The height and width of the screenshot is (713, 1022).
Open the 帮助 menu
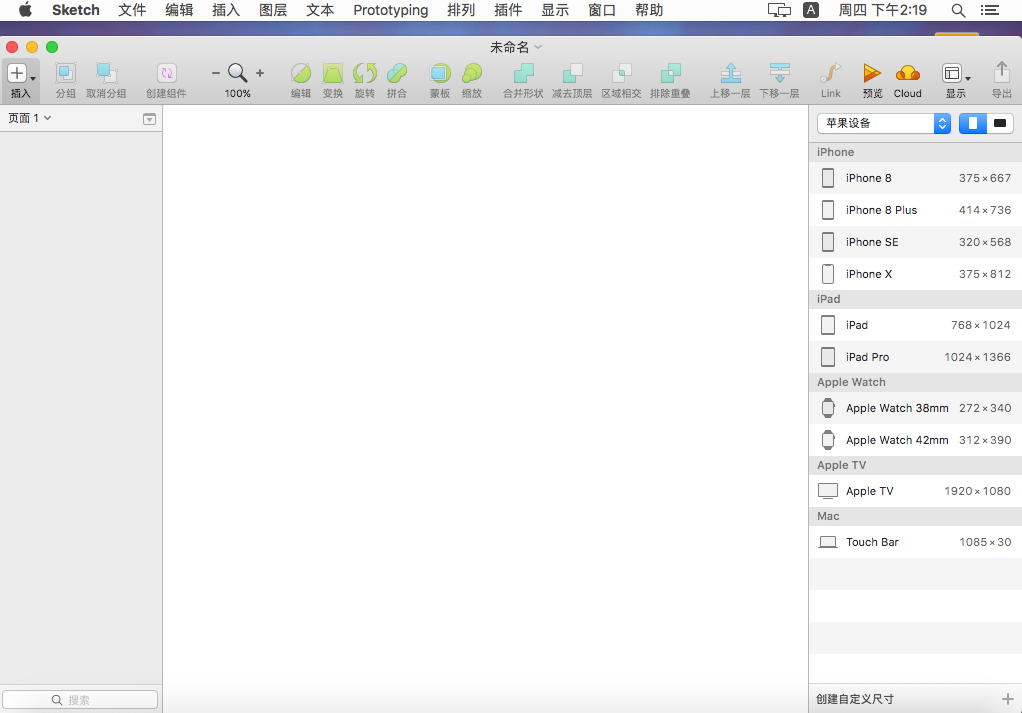tap(649, 10)
